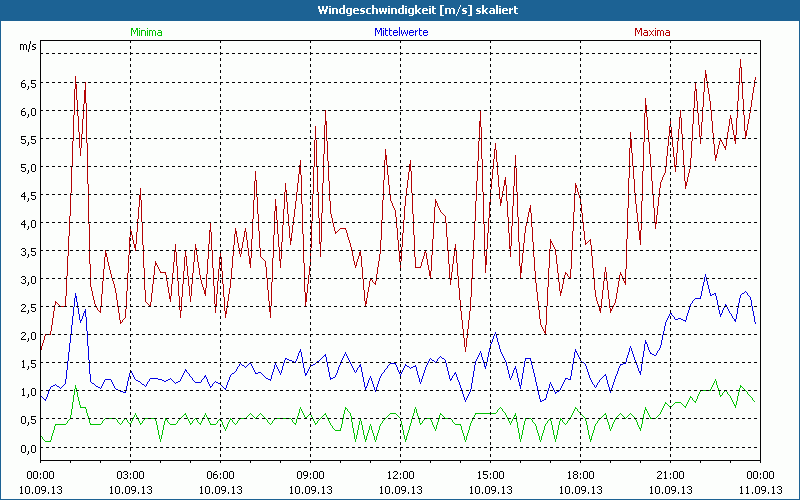The height and width of the screenshot is (500, 800).
Task: Click the 3,0 y-axis tick label
Action: pos(27,279)
